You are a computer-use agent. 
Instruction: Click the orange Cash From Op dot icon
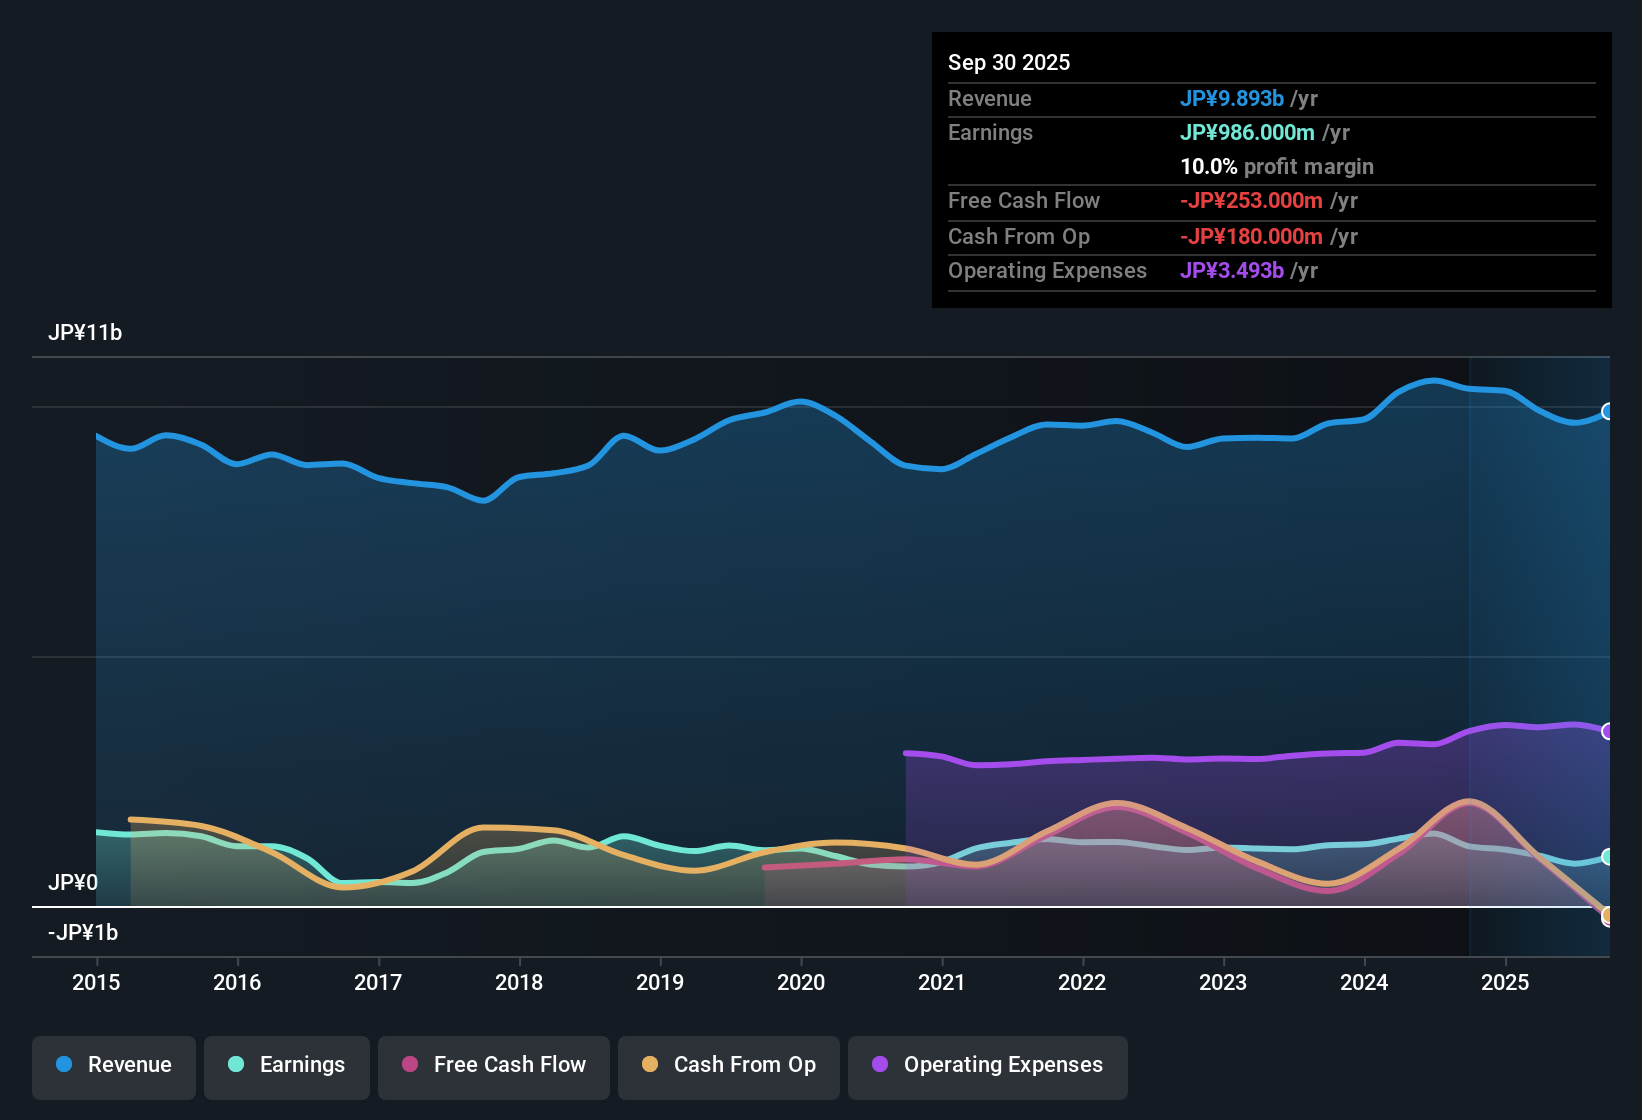649,1065
